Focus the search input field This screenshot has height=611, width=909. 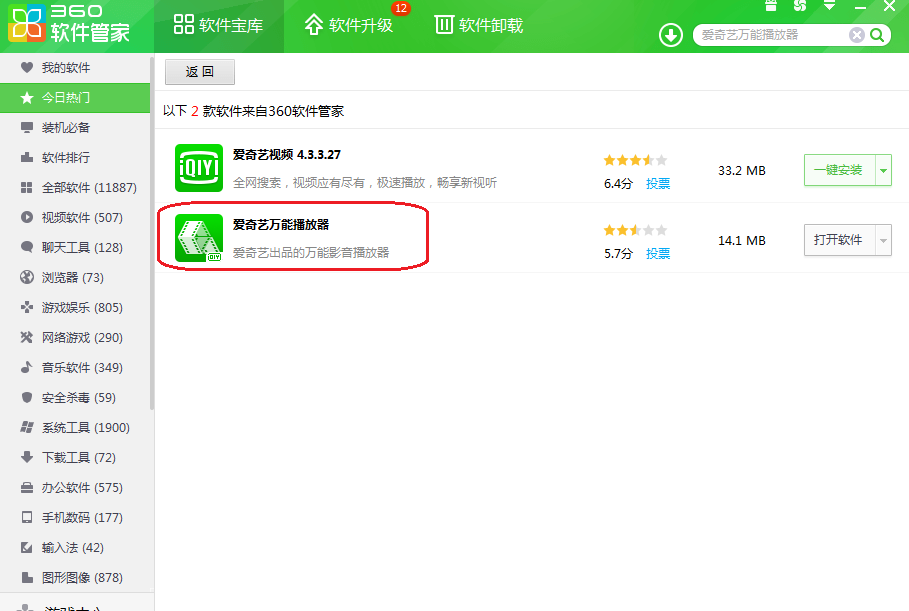click(x=771, y=35)
